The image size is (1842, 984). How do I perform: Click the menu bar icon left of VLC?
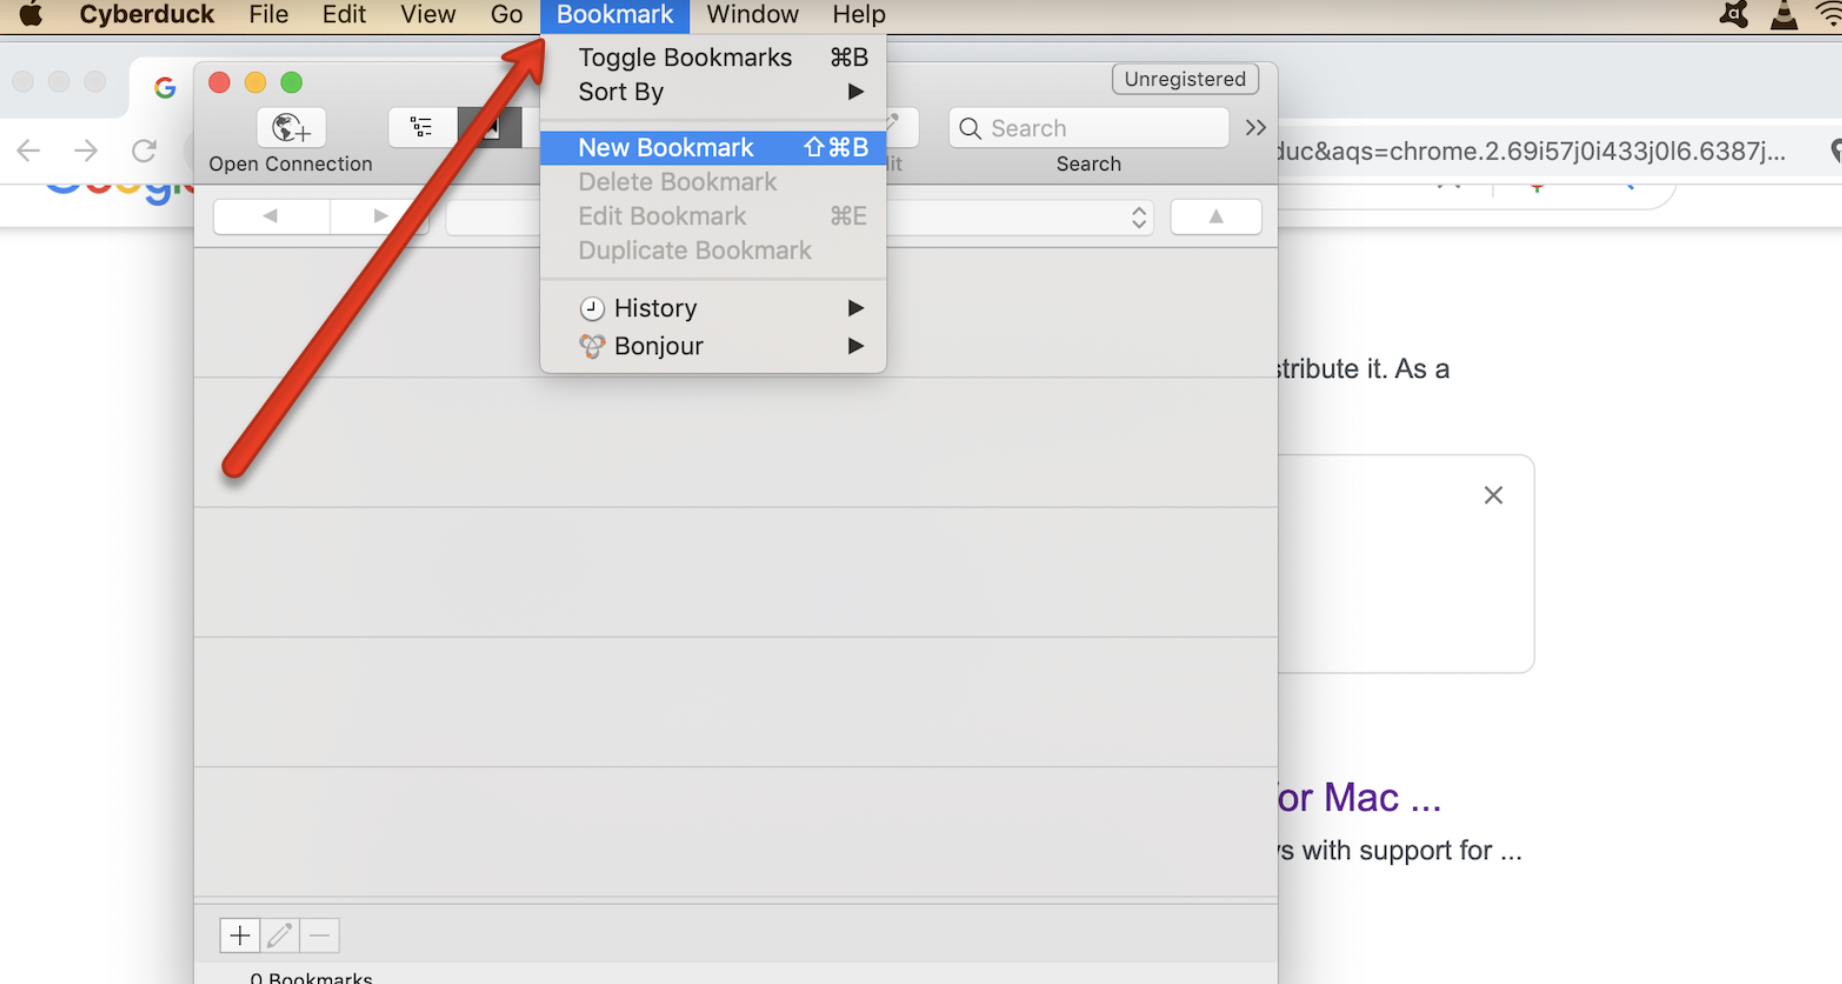coord(1733,15)
